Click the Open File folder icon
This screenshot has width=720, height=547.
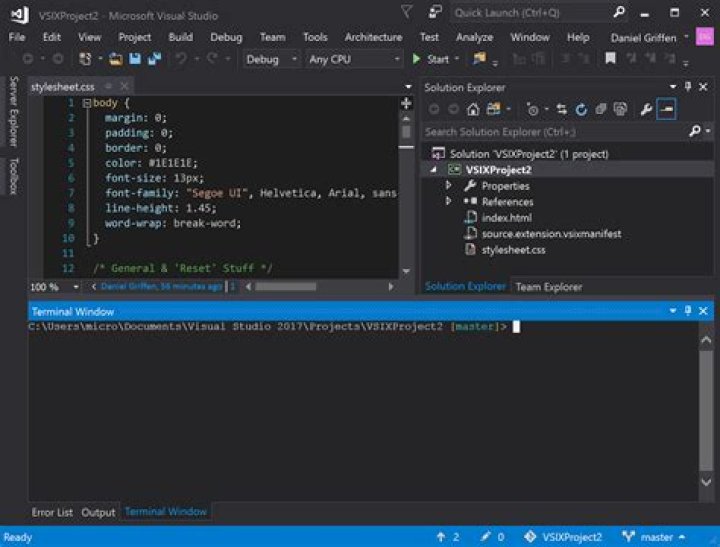(116, 59)
